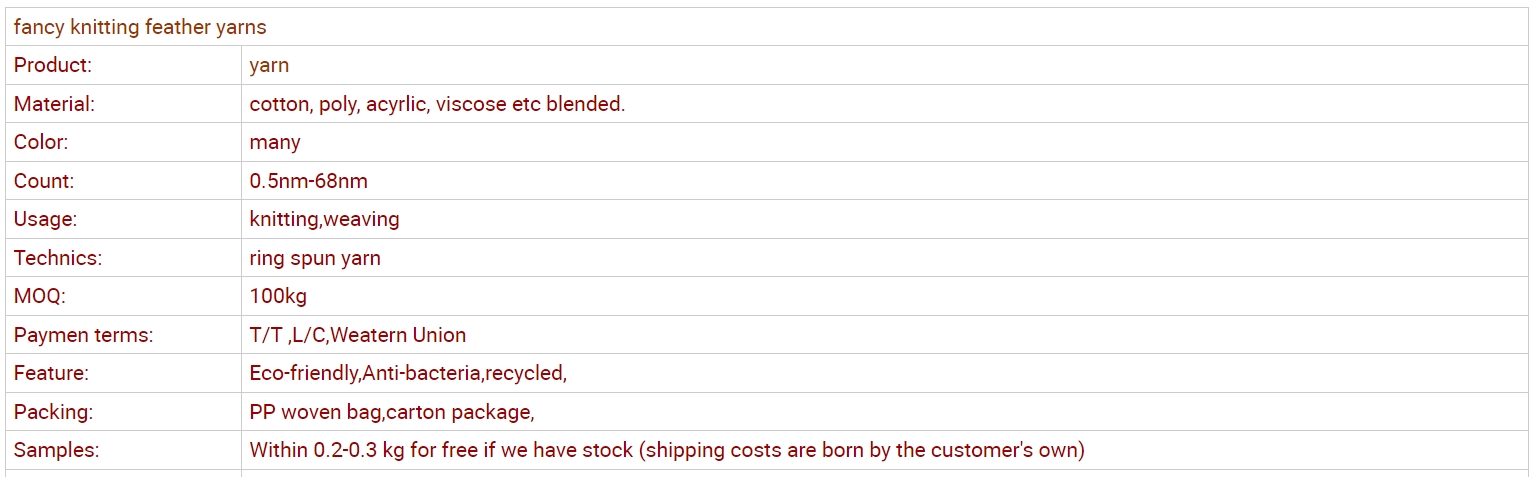This screenshot has height=477, width=1534.
Task: Select the "100kg" MOQ value
Action: pyautogui.click(x=278, y=296)
